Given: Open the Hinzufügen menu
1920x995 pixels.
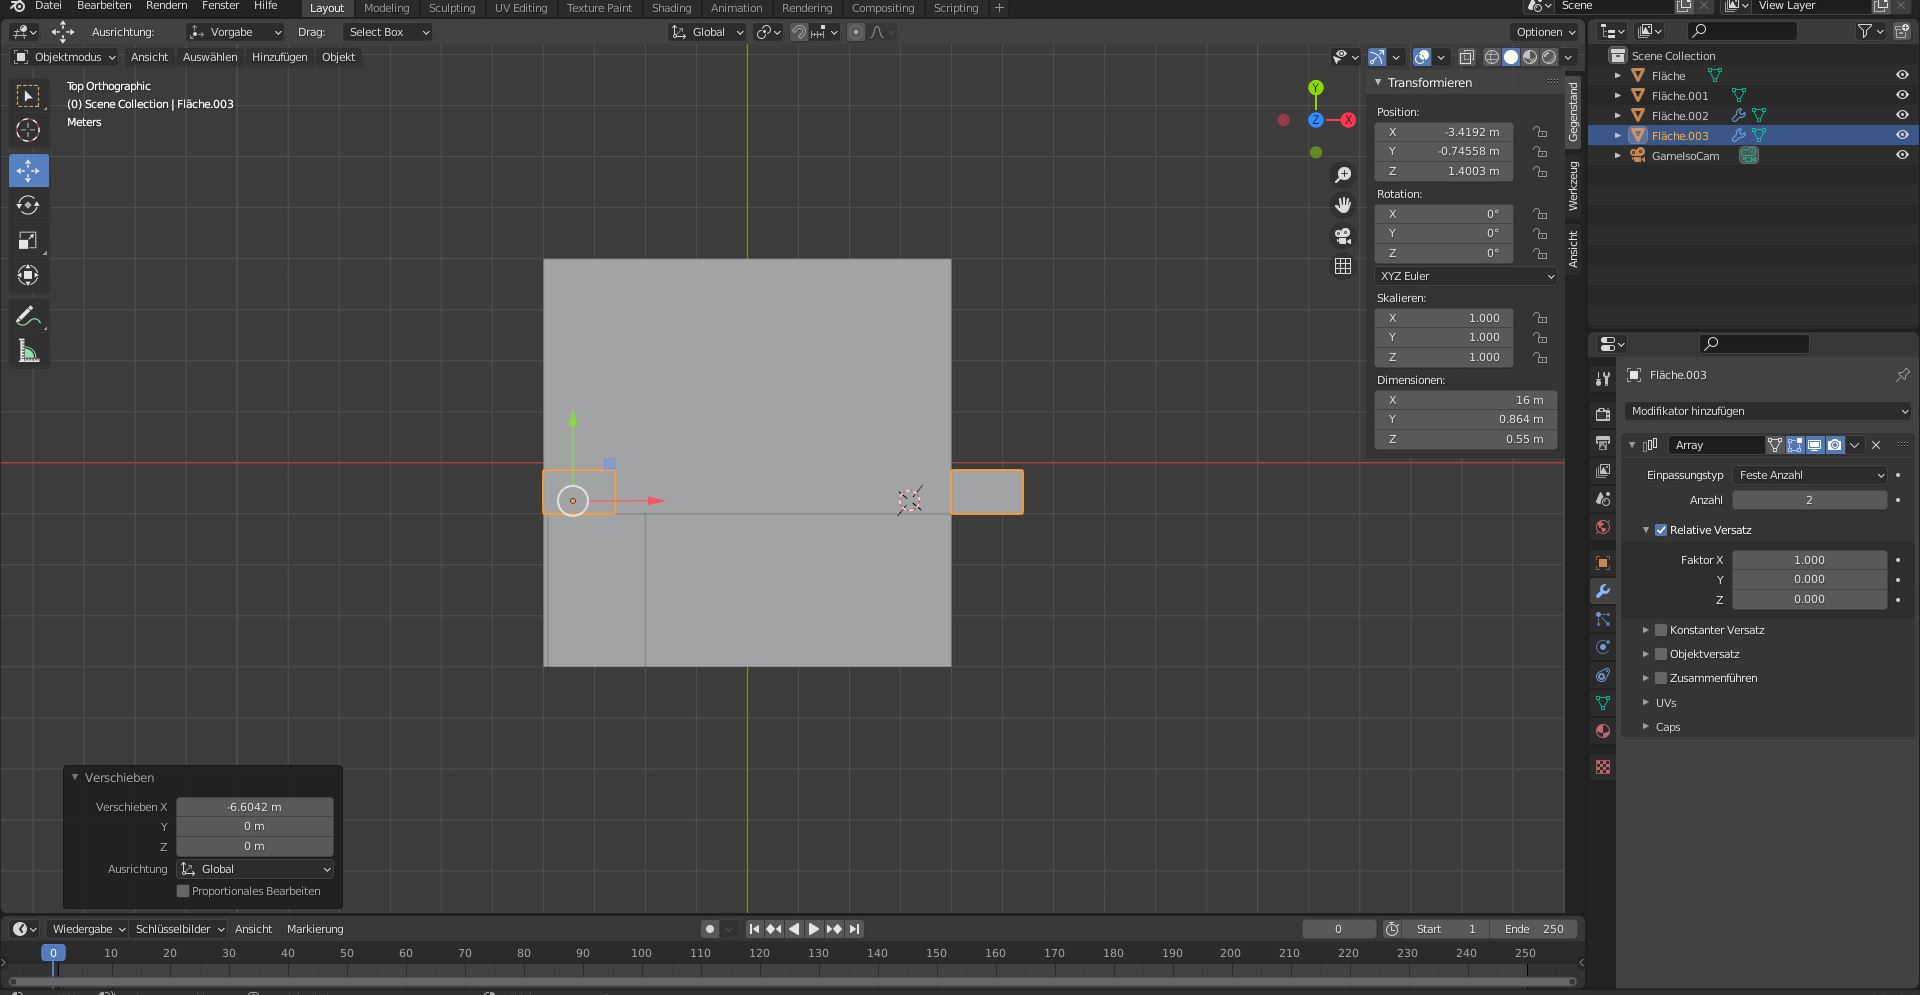Looking at the screenshot, I should [279, 57].
